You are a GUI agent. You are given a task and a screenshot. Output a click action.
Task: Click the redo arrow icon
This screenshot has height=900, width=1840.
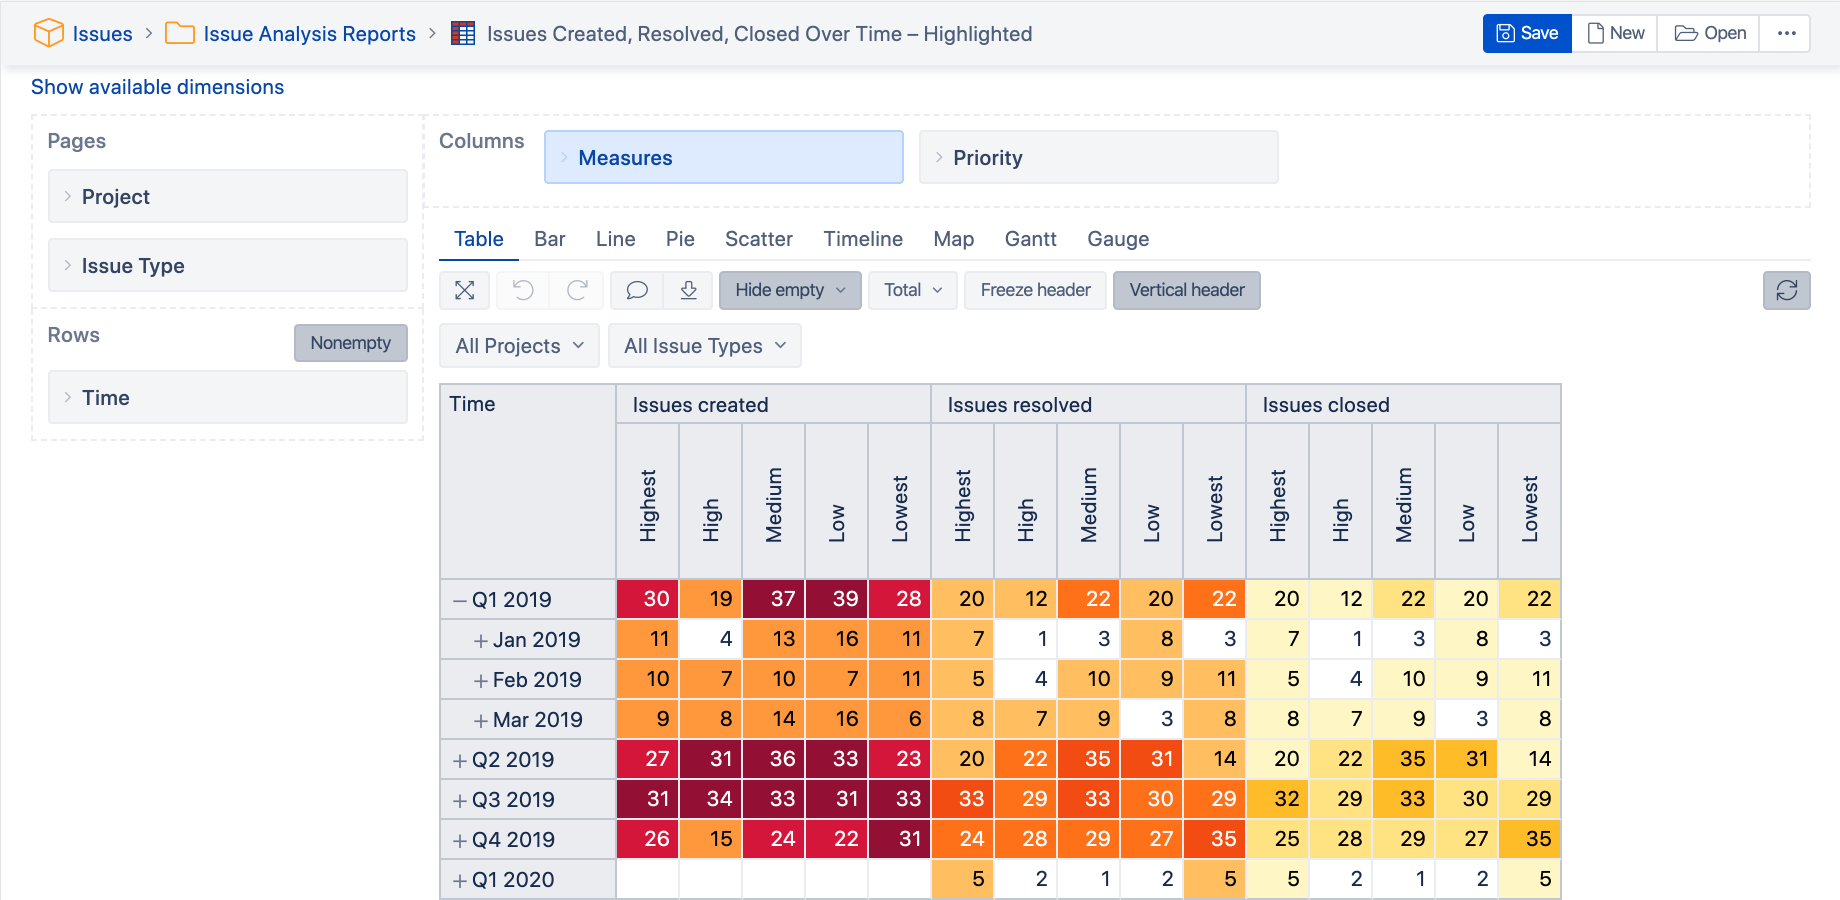pyautogui.click(x=577, y=290)
